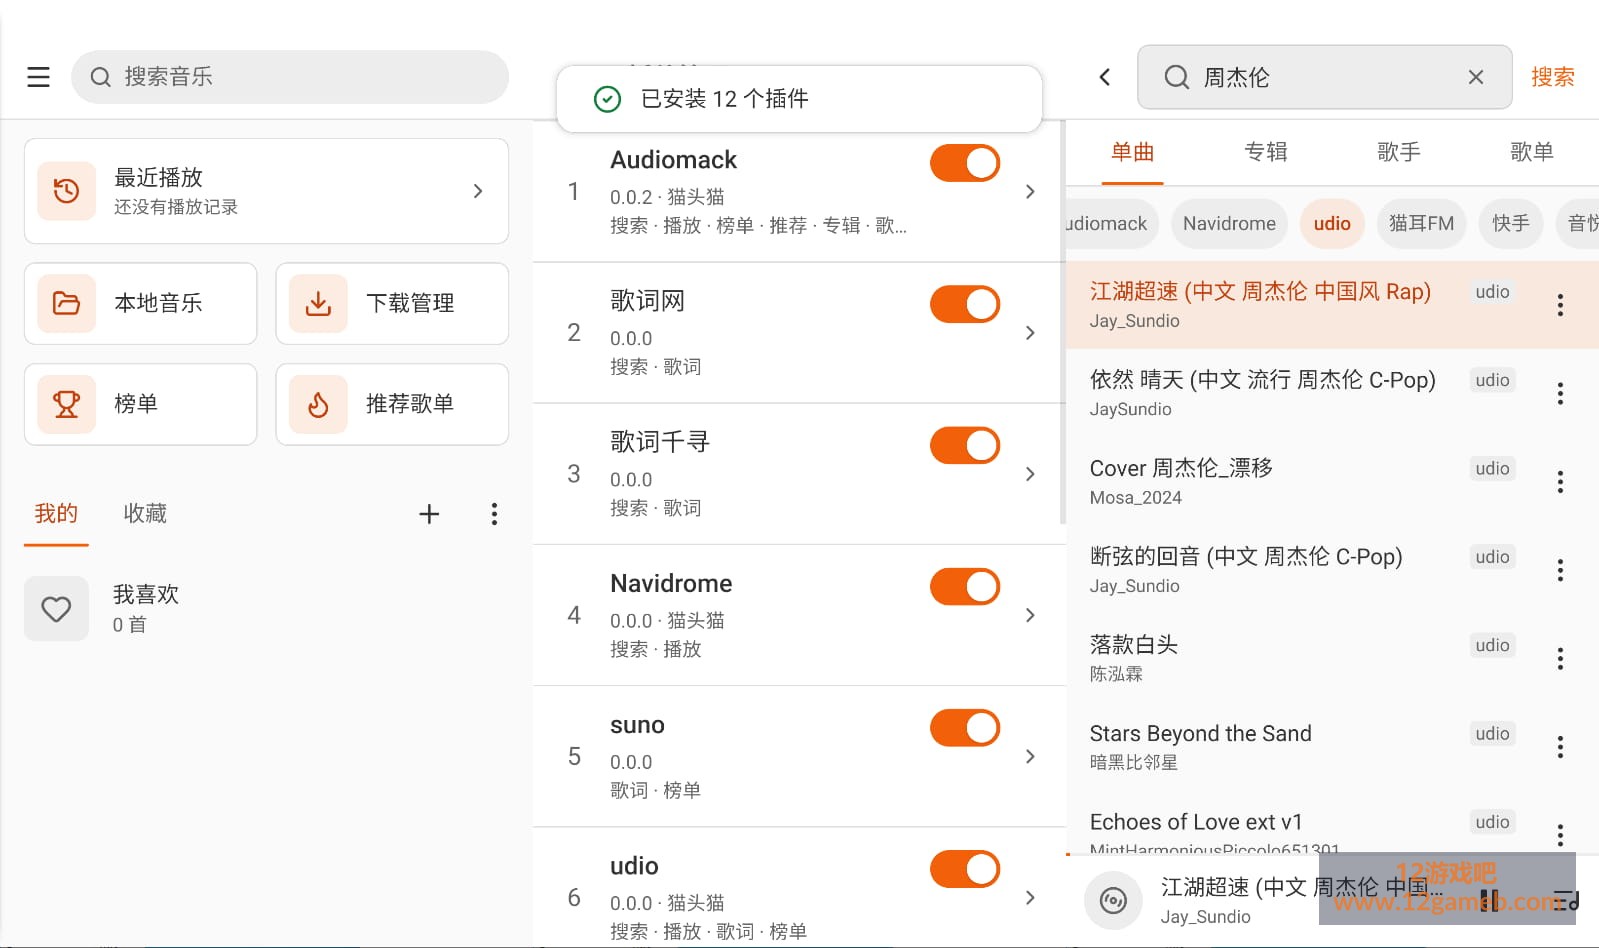Switch to the 收藏 tab
Screen dimensions: 1599x948
pyautogui.click(x=145, y=514)
